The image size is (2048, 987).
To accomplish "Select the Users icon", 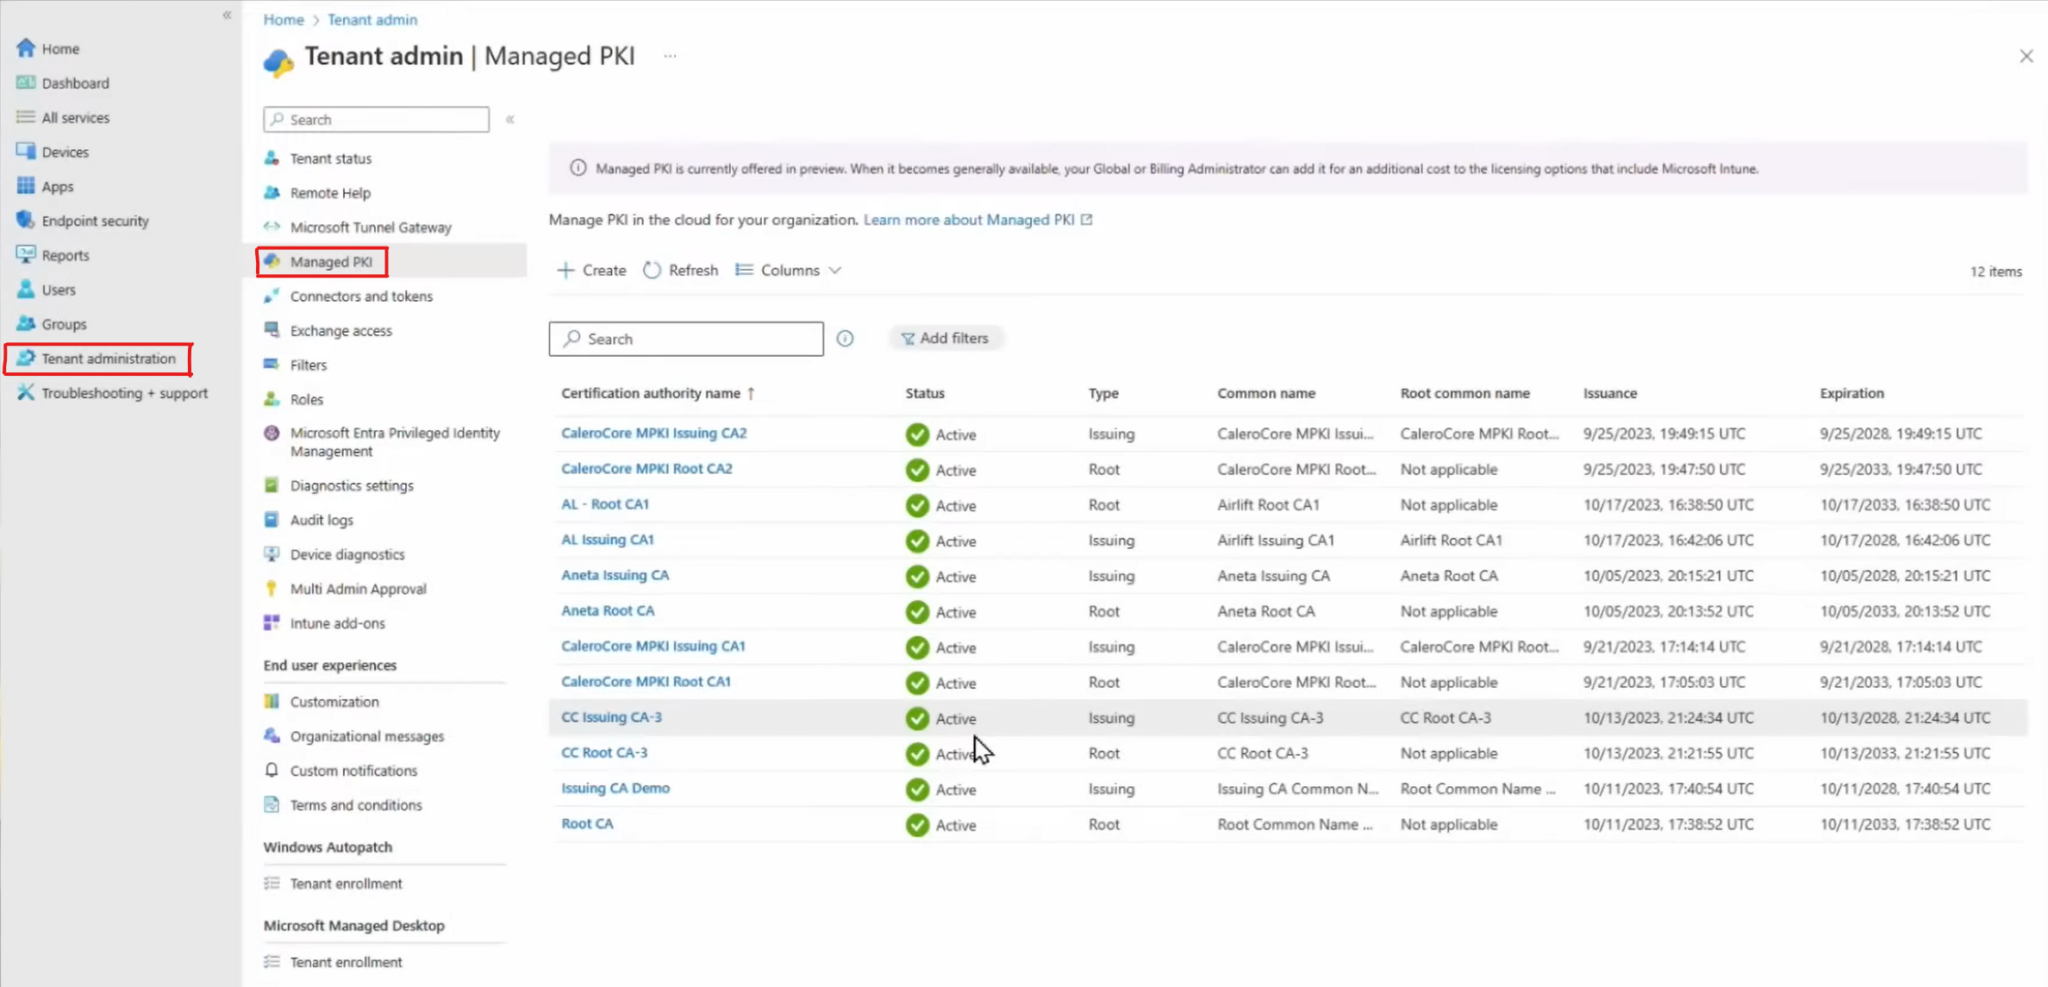I will pyautogui.click(x=27, y=289).
